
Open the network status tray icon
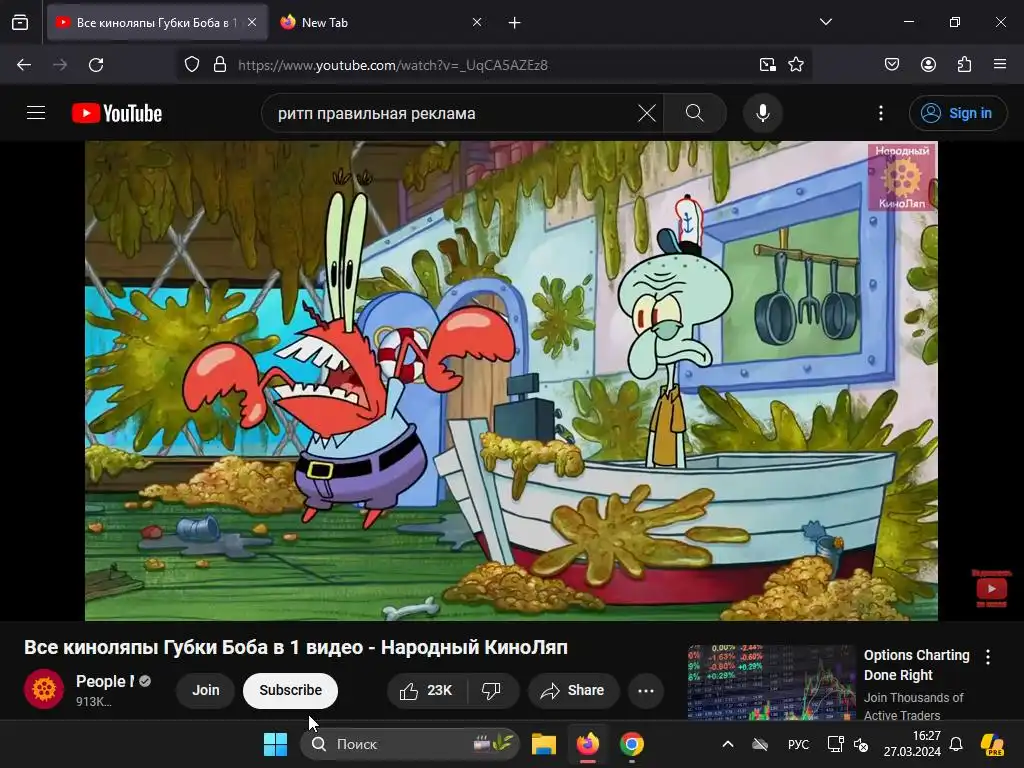pyautogui.click(x=835, y=744)
